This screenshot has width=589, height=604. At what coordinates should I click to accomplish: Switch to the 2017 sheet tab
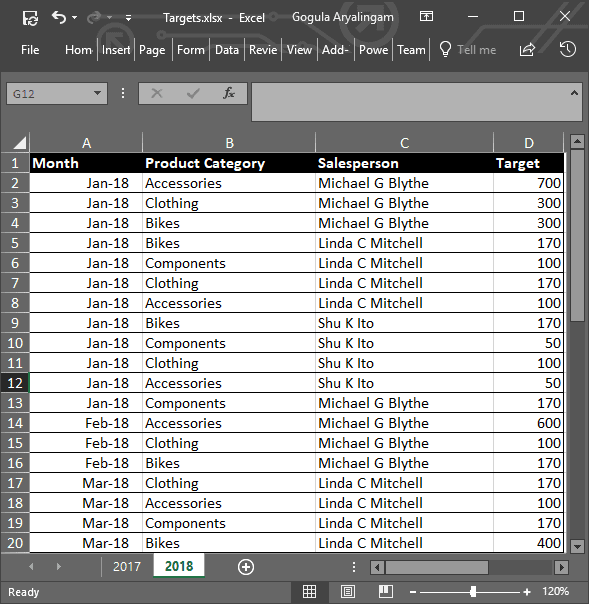click(x=127, y=567)
